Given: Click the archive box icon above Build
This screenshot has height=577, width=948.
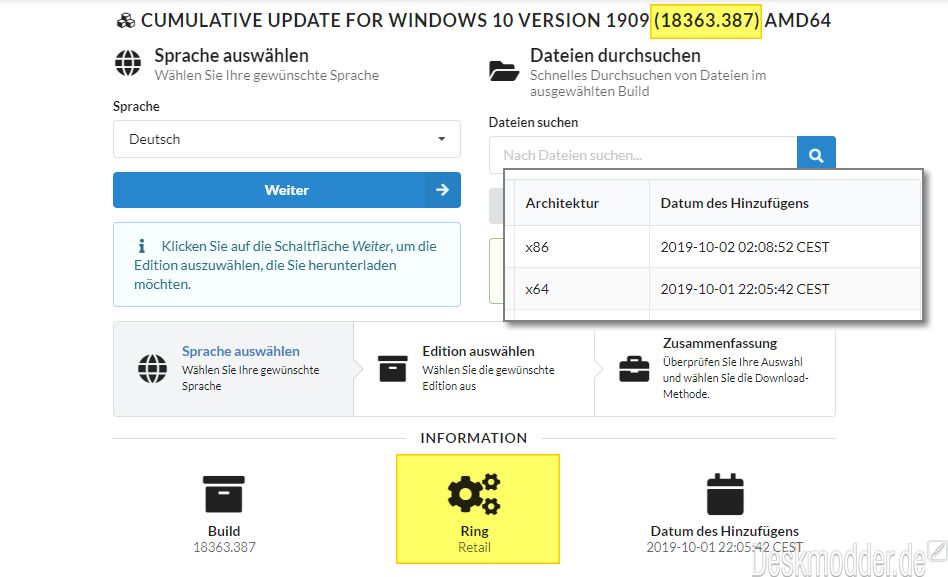Looking at the screenshot, I should point(224,494).
